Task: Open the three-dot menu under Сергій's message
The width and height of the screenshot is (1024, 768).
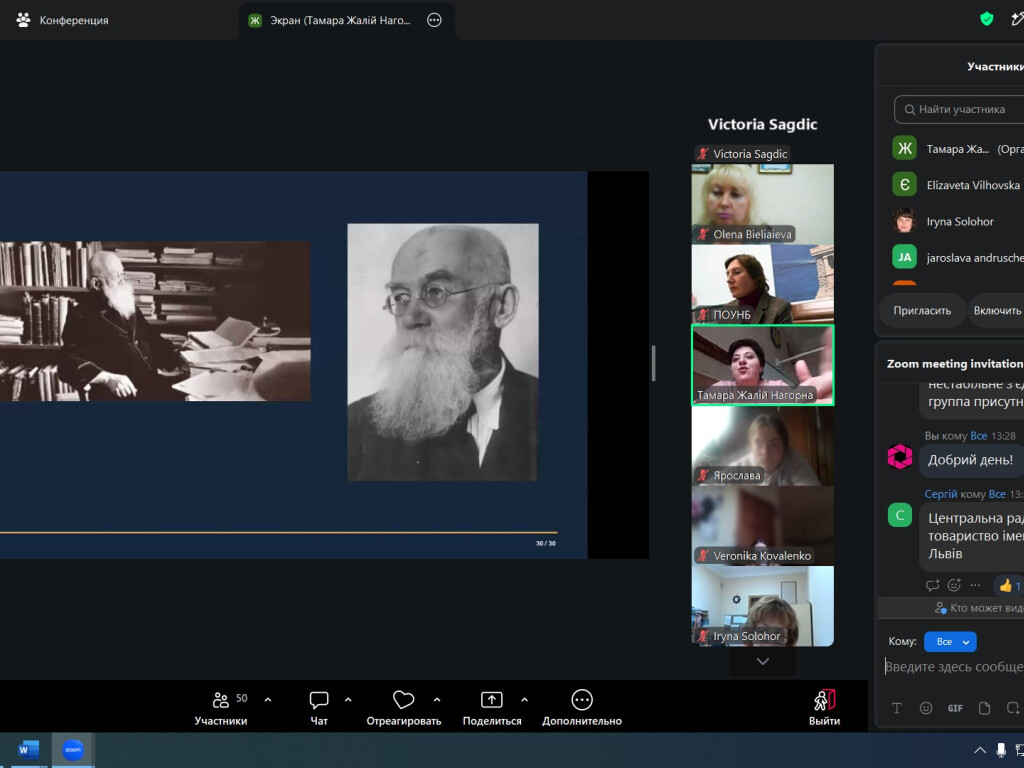Action: [x=975, y=585]
